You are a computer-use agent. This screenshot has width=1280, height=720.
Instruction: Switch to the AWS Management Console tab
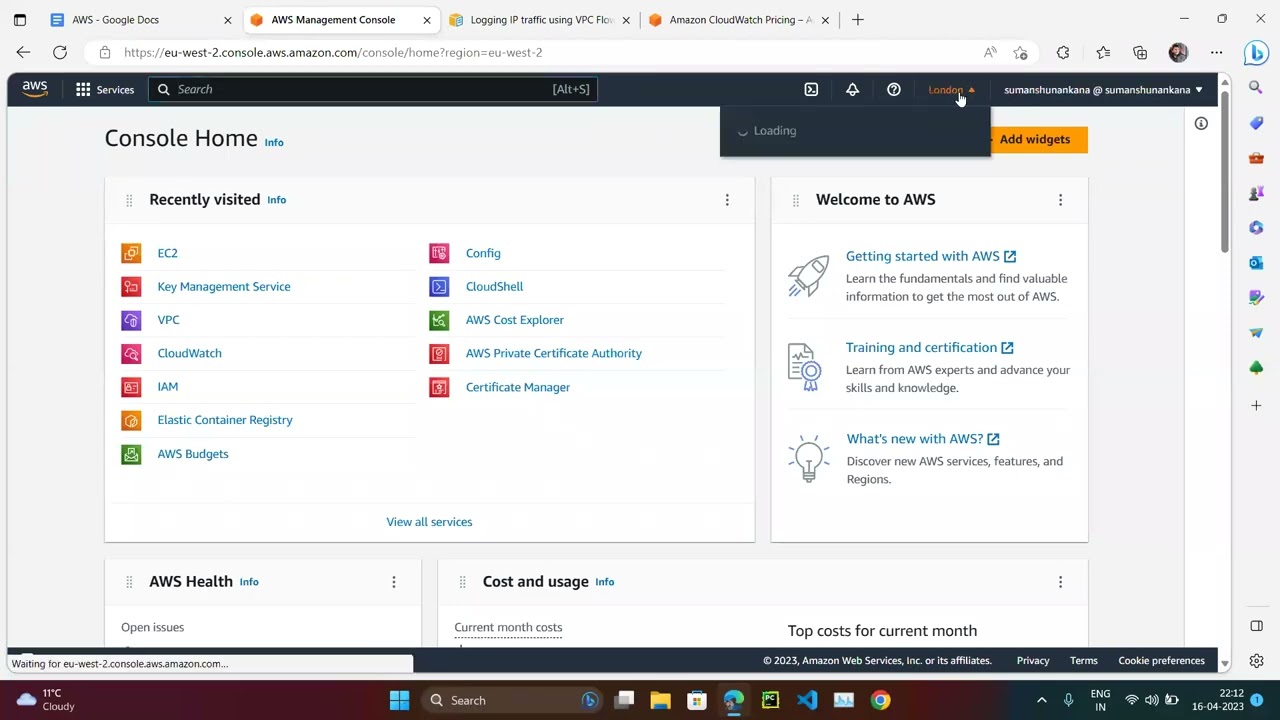click(x=340, y=19)
